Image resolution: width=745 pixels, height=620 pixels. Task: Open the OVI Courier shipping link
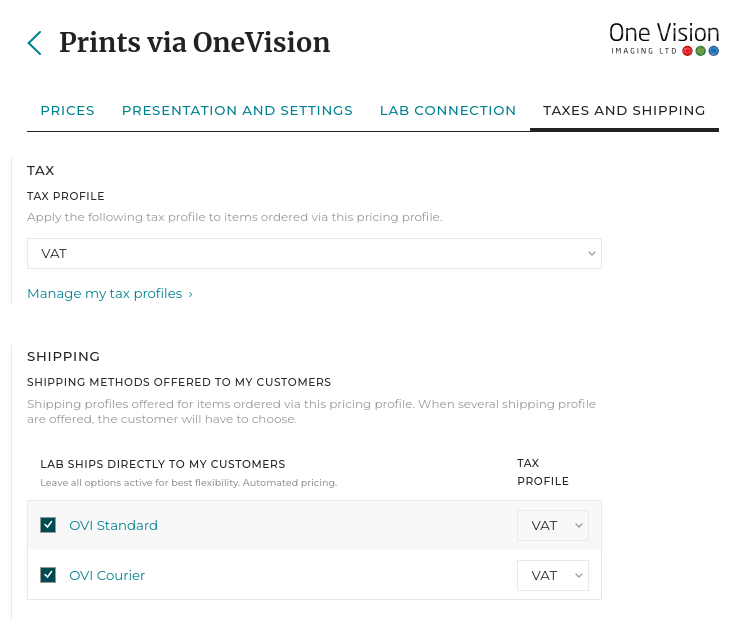pyautogui.click(x=107, y=576)
